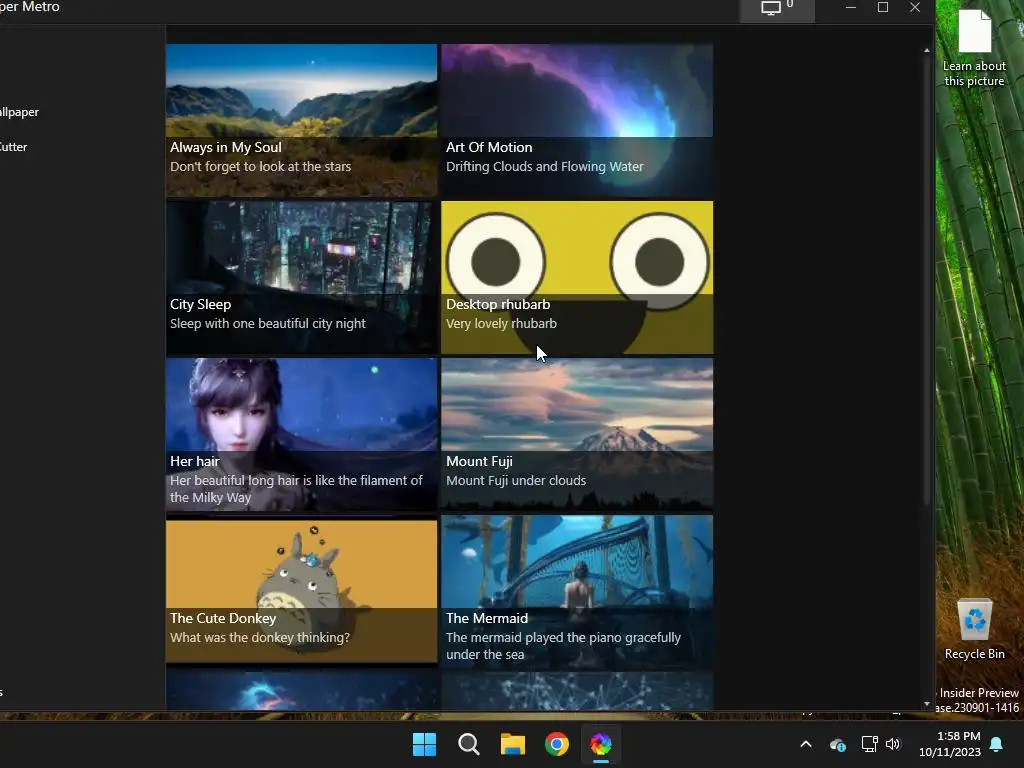
Task: Choose the City Sleep wallpaper
Action: click(x=301, y=278)
